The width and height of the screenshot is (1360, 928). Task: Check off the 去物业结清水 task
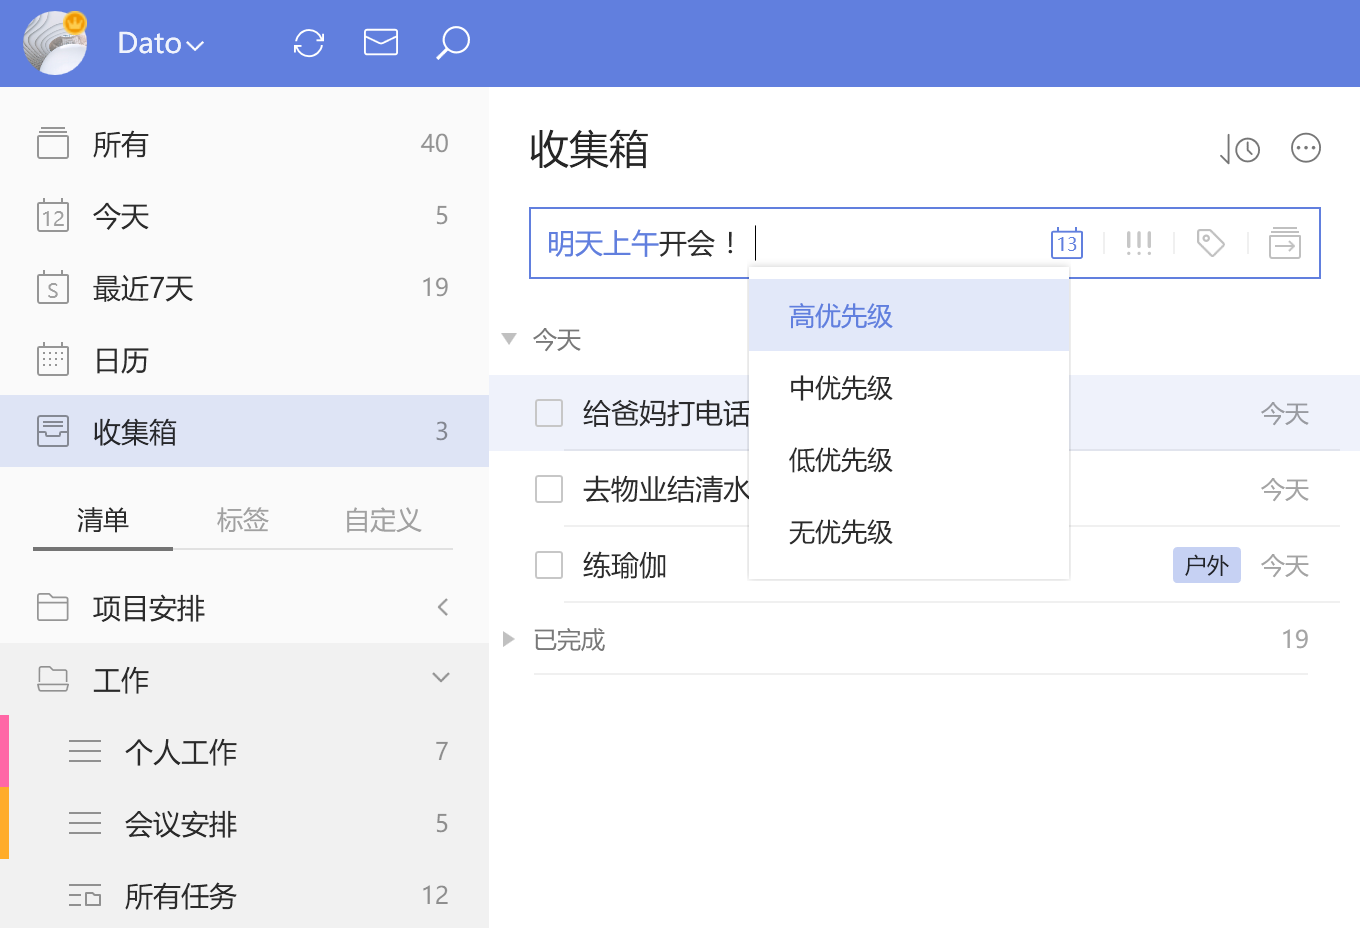[x=549, y=489]
